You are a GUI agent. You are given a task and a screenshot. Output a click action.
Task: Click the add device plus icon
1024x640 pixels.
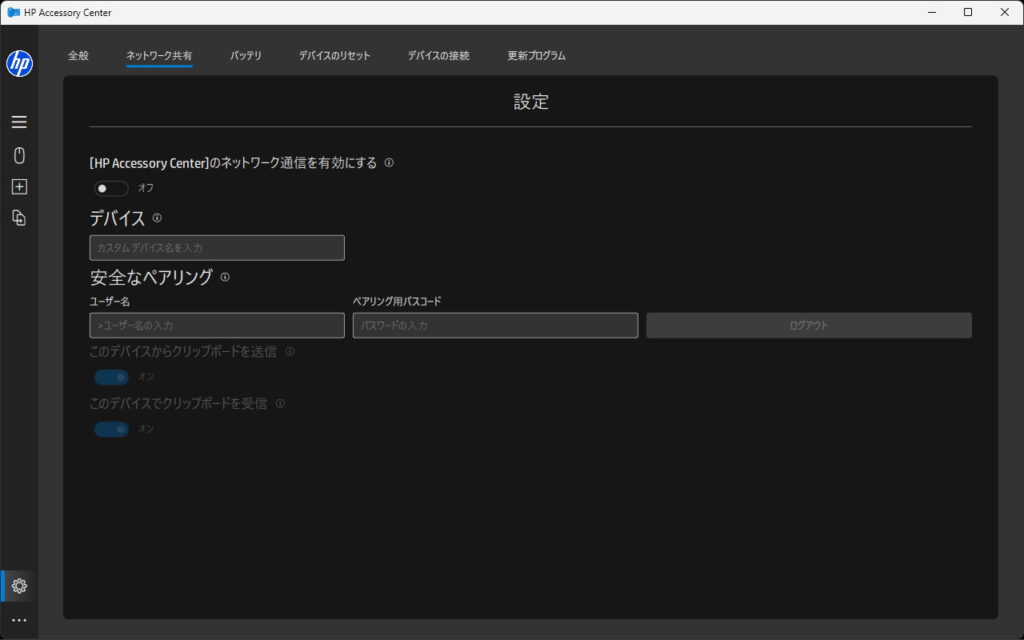coord(19,187)
